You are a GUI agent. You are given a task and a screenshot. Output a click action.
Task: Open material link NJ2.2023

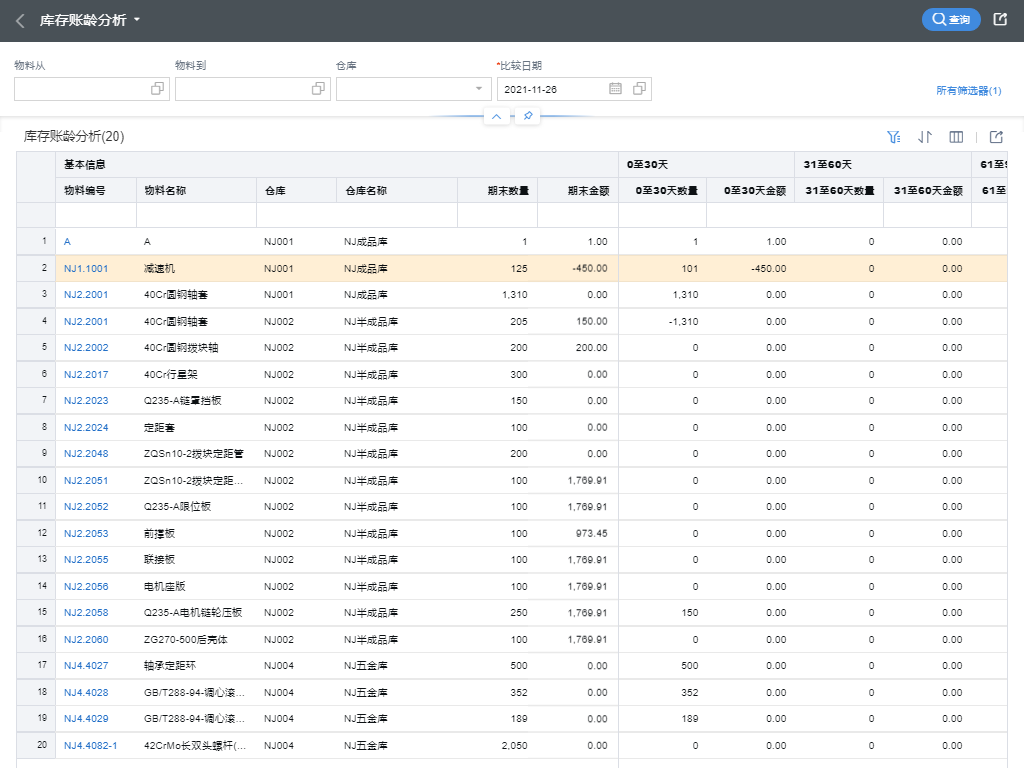click(x=86, y=400)
